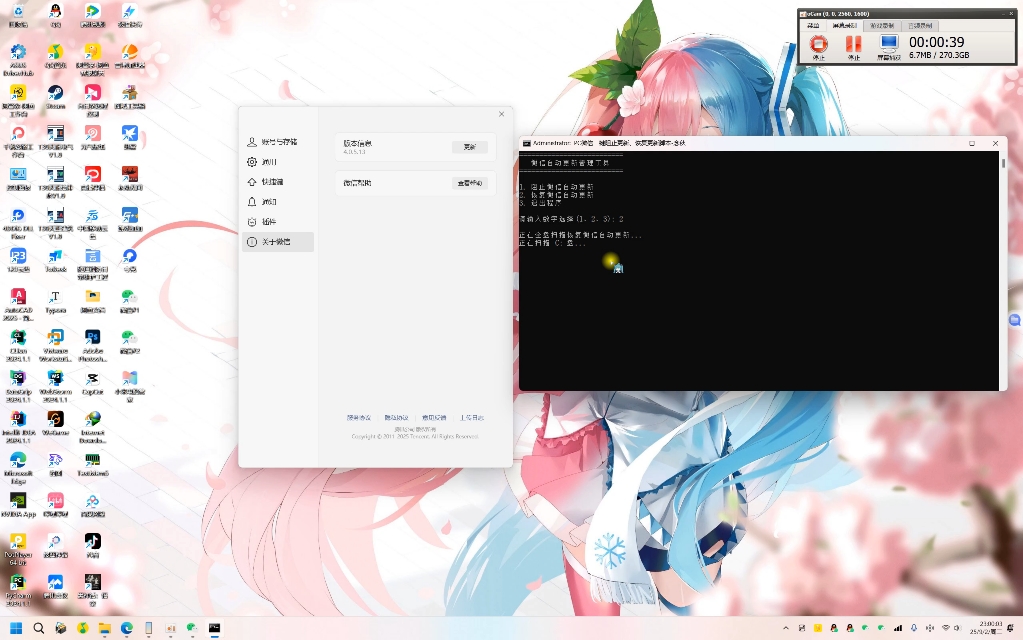Switch to 音频录制 tab in oCam
Screen dimensions: 1023x640
(x=920, y=25)
